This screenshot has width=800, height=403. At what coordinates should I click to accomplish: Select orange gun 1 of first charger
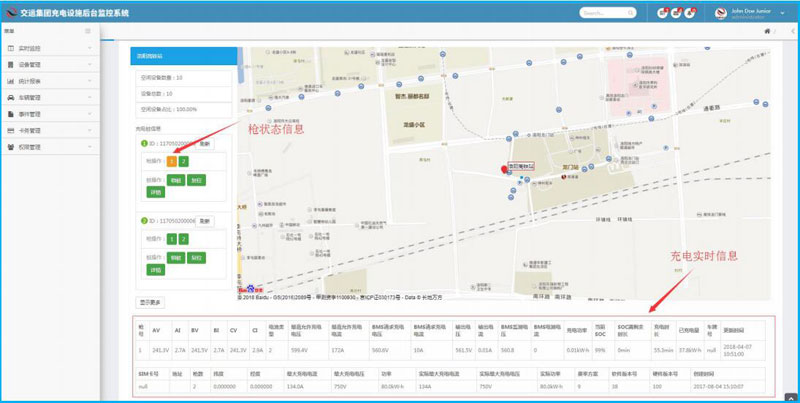171,160
